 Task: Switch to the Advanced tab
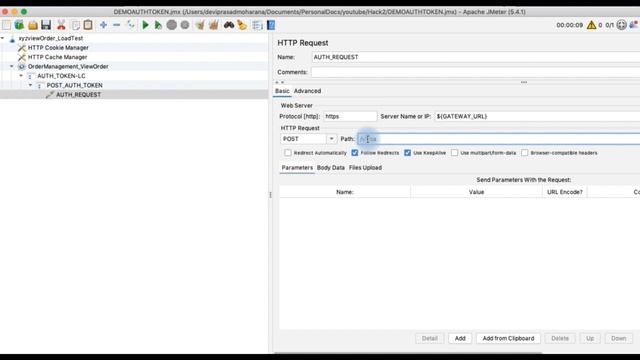(x=307, y=91)
